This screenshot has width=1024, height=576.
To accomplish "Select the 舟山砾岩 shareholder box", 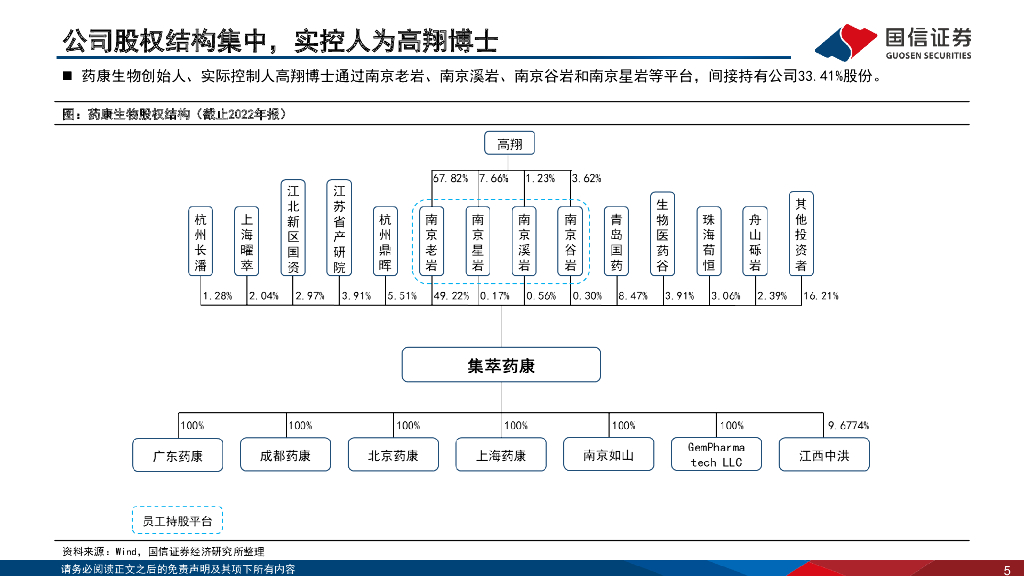I will [755, 241].
